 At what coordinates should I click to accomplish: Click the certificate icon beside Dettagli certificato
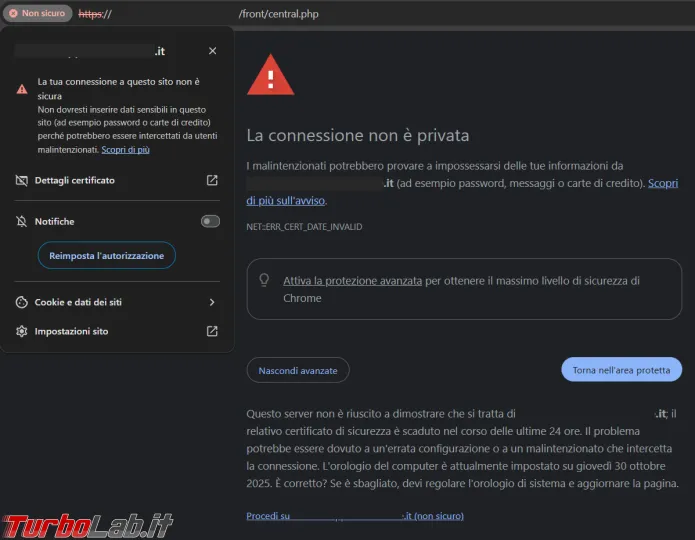click(21, 180)
